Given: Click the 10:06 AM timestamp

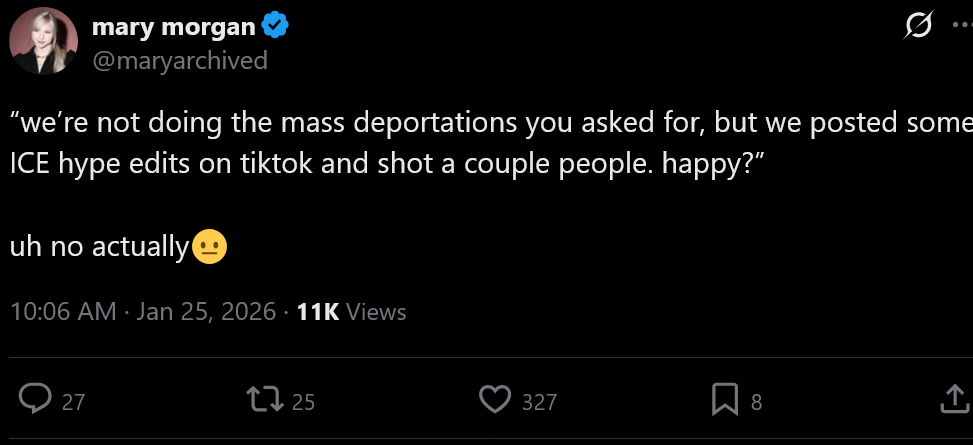Looking at the screenshot, I should point(63,311).
